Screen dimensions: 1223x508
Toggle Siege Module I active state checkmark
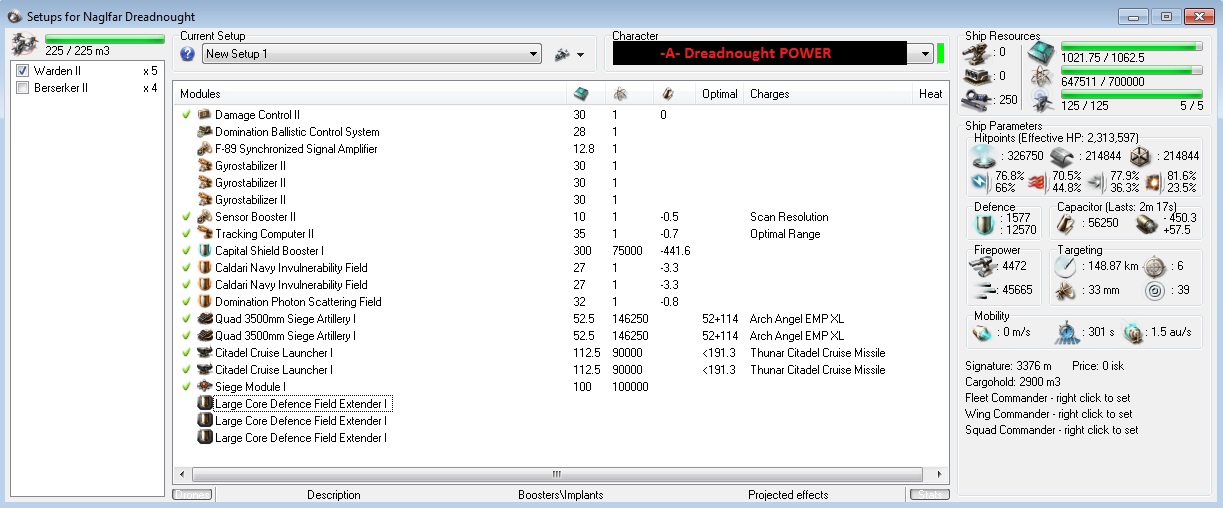(x=186, y=387)
